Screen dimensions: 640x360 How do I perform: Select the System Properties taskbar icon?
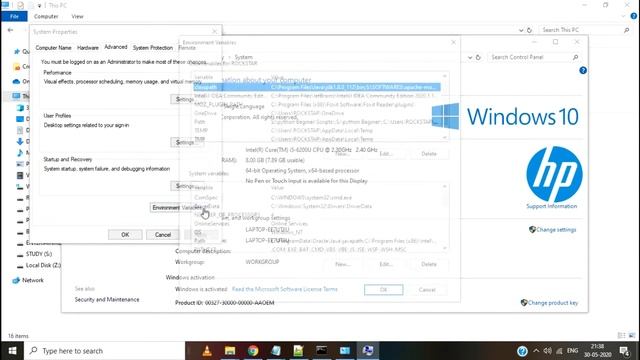click(368, 351)
